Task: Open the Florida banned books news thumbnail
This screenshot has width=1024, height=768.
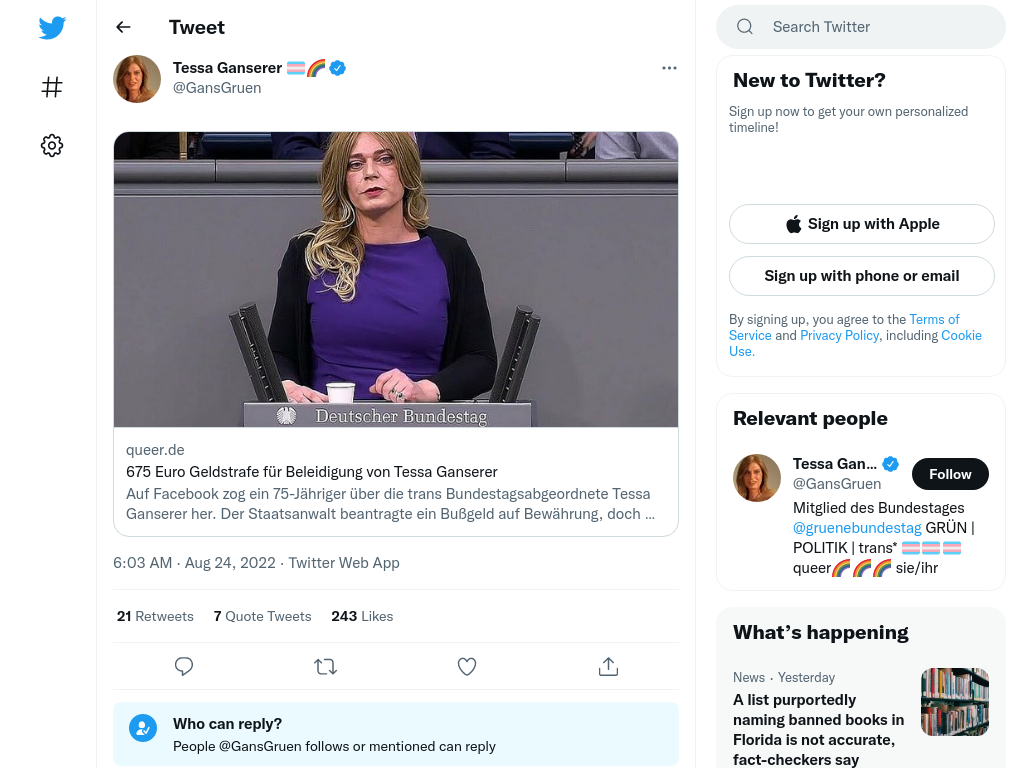Action: tap(955, 702)
